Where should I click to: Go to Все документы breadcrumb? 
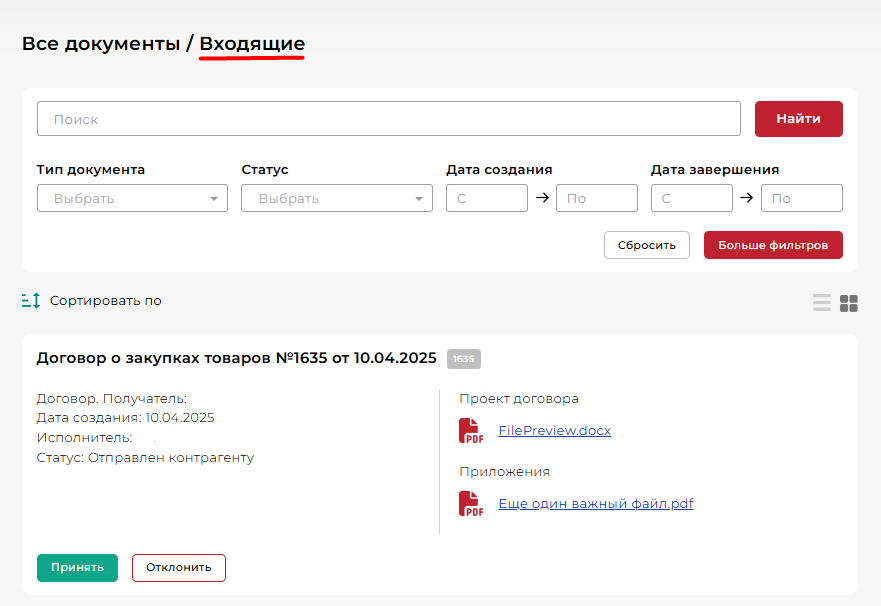coord(99,44)
